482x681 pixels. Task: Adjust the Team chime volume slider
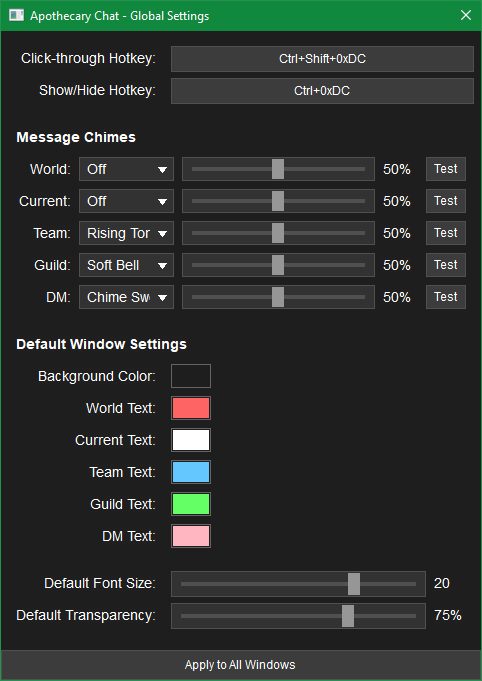278,233
